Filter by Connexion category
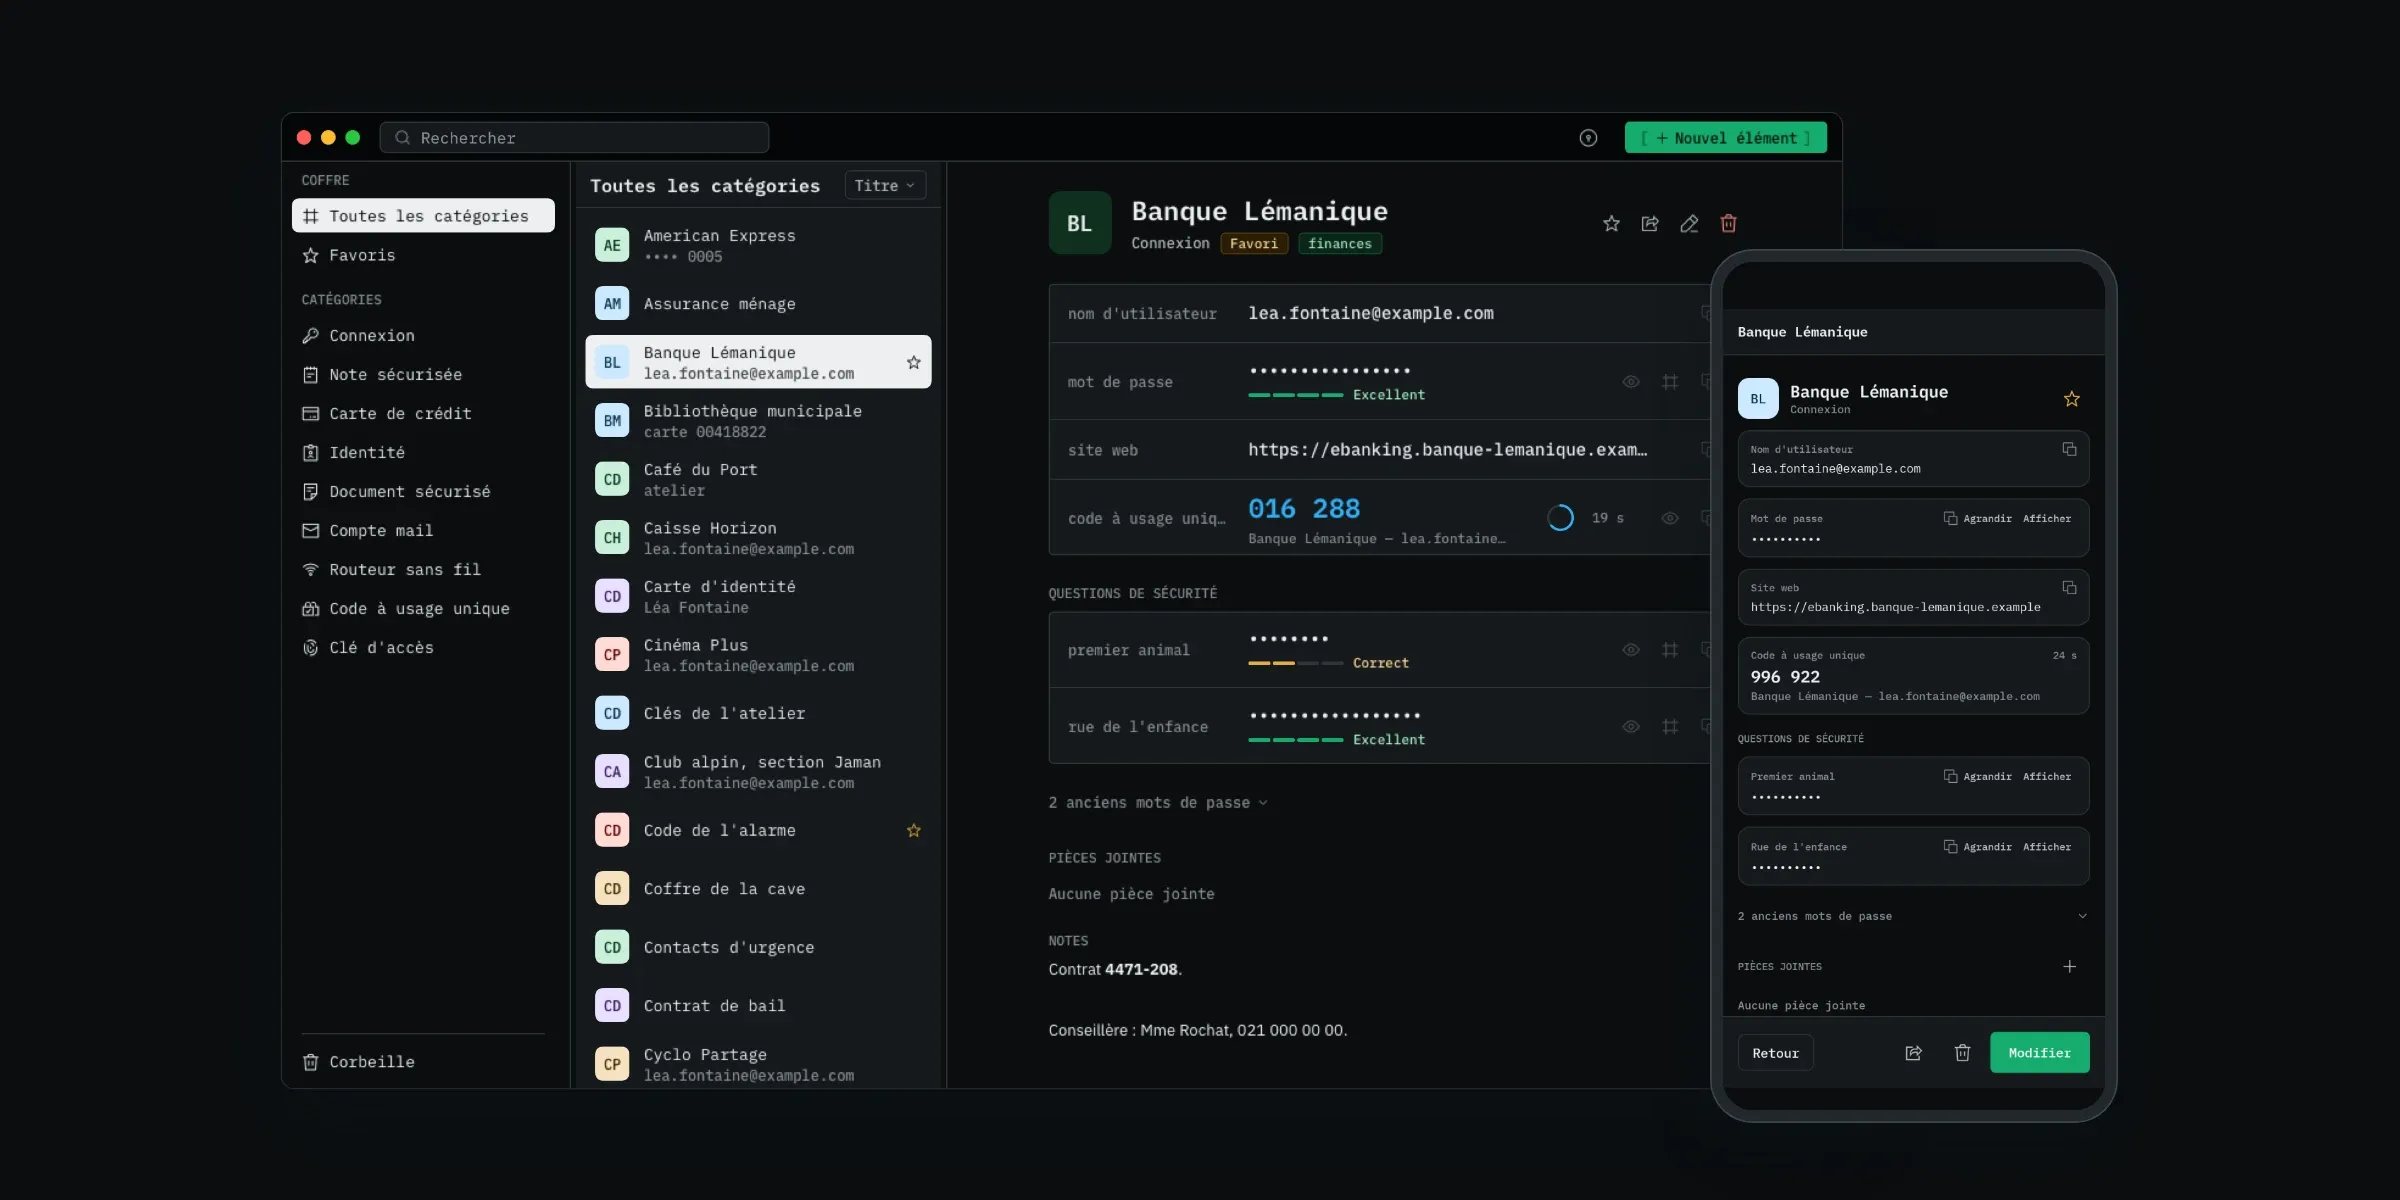The width and height of the screenshot is (2400, 1200). (x=423, y=335)
